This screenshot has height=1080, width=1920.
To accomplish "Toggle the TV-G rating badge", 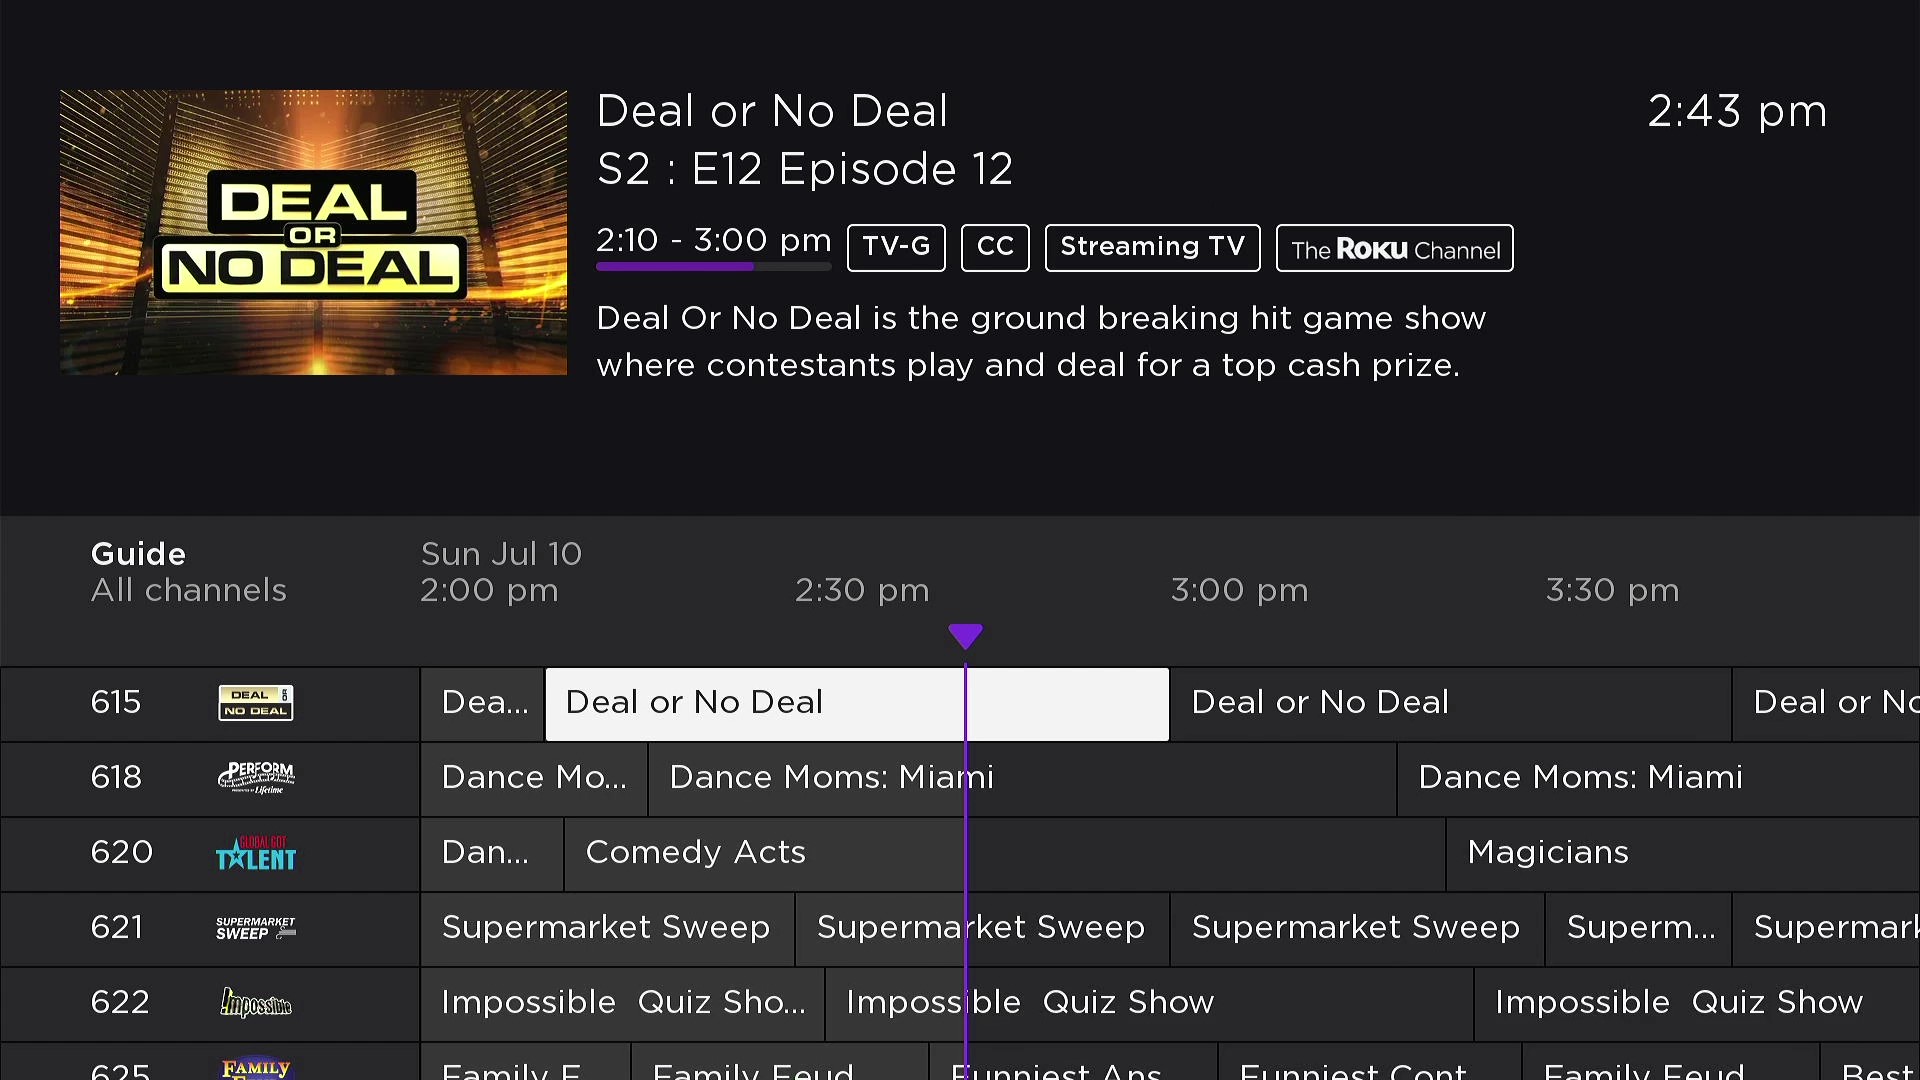I will click(897, 248).
